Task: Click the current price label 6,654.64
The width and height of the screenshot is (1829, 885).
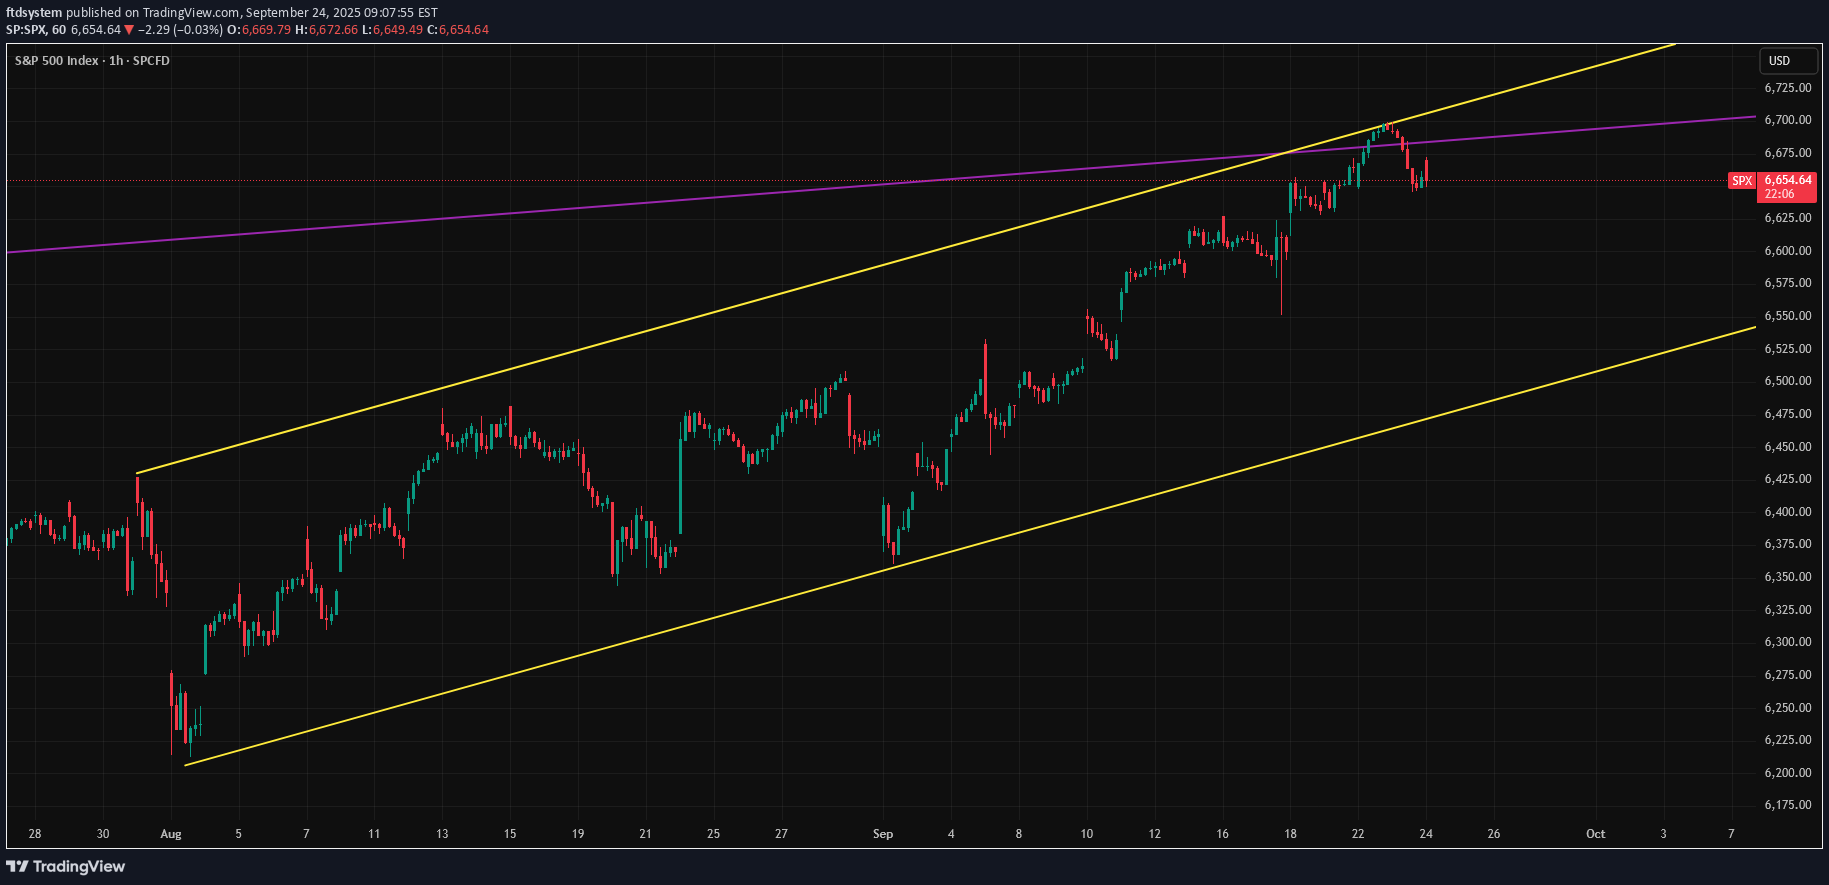Action: (1787, 180)
